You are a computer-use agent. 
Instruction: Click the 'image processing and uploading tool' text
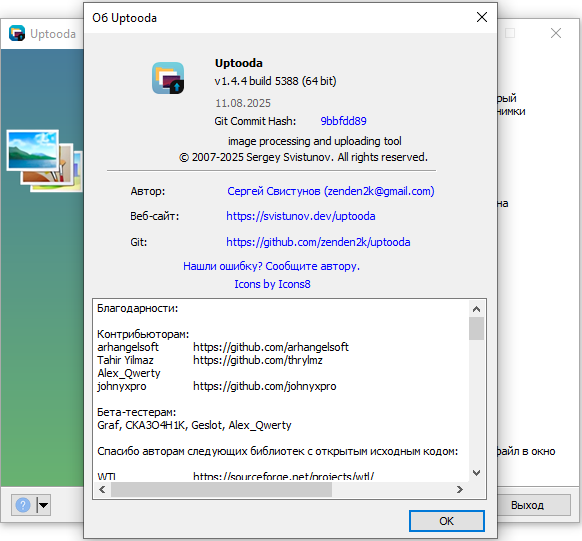[315, 141]
